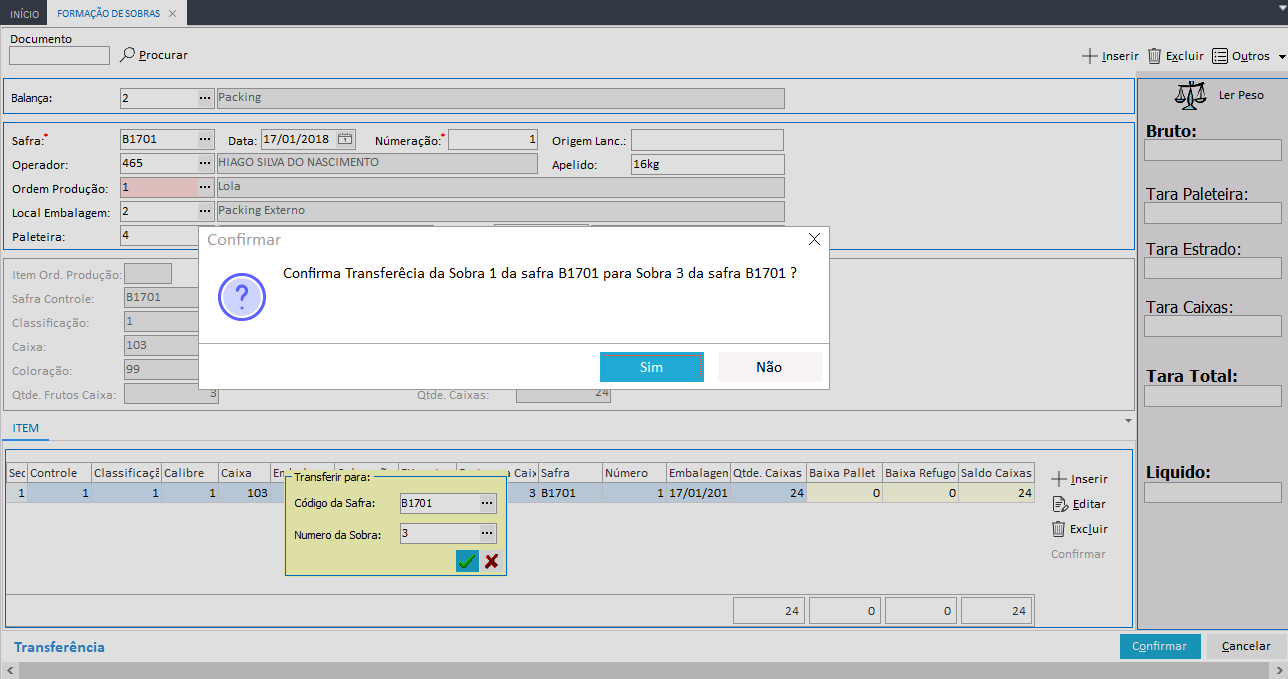
Task: Open the Outros list icon menu
Action: 1220,56
